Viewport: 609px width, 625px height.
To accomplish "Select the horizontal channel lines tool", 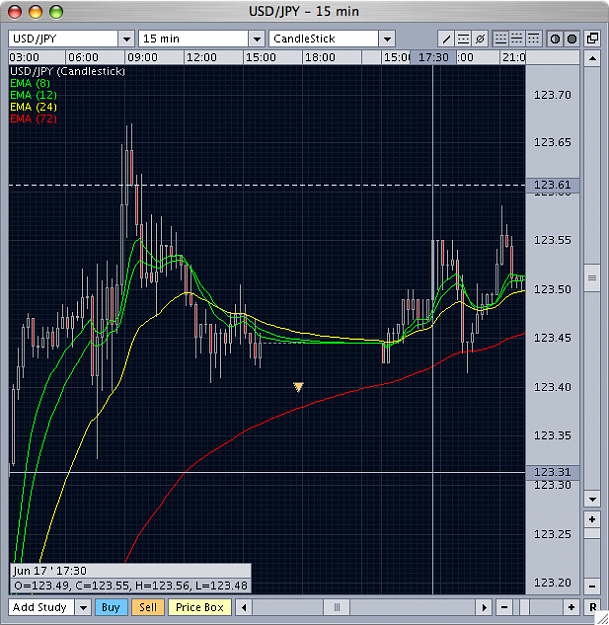I will coord(463,39).
